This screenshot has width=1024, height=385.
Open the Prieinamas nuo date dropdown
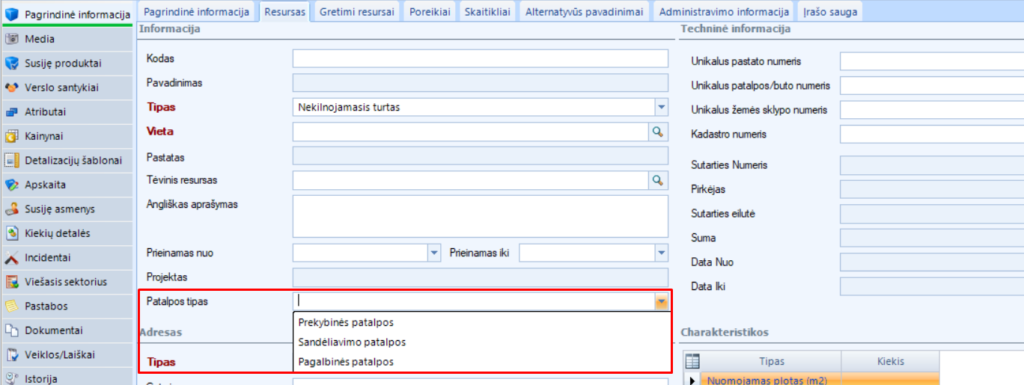click(x=434, y=253)
